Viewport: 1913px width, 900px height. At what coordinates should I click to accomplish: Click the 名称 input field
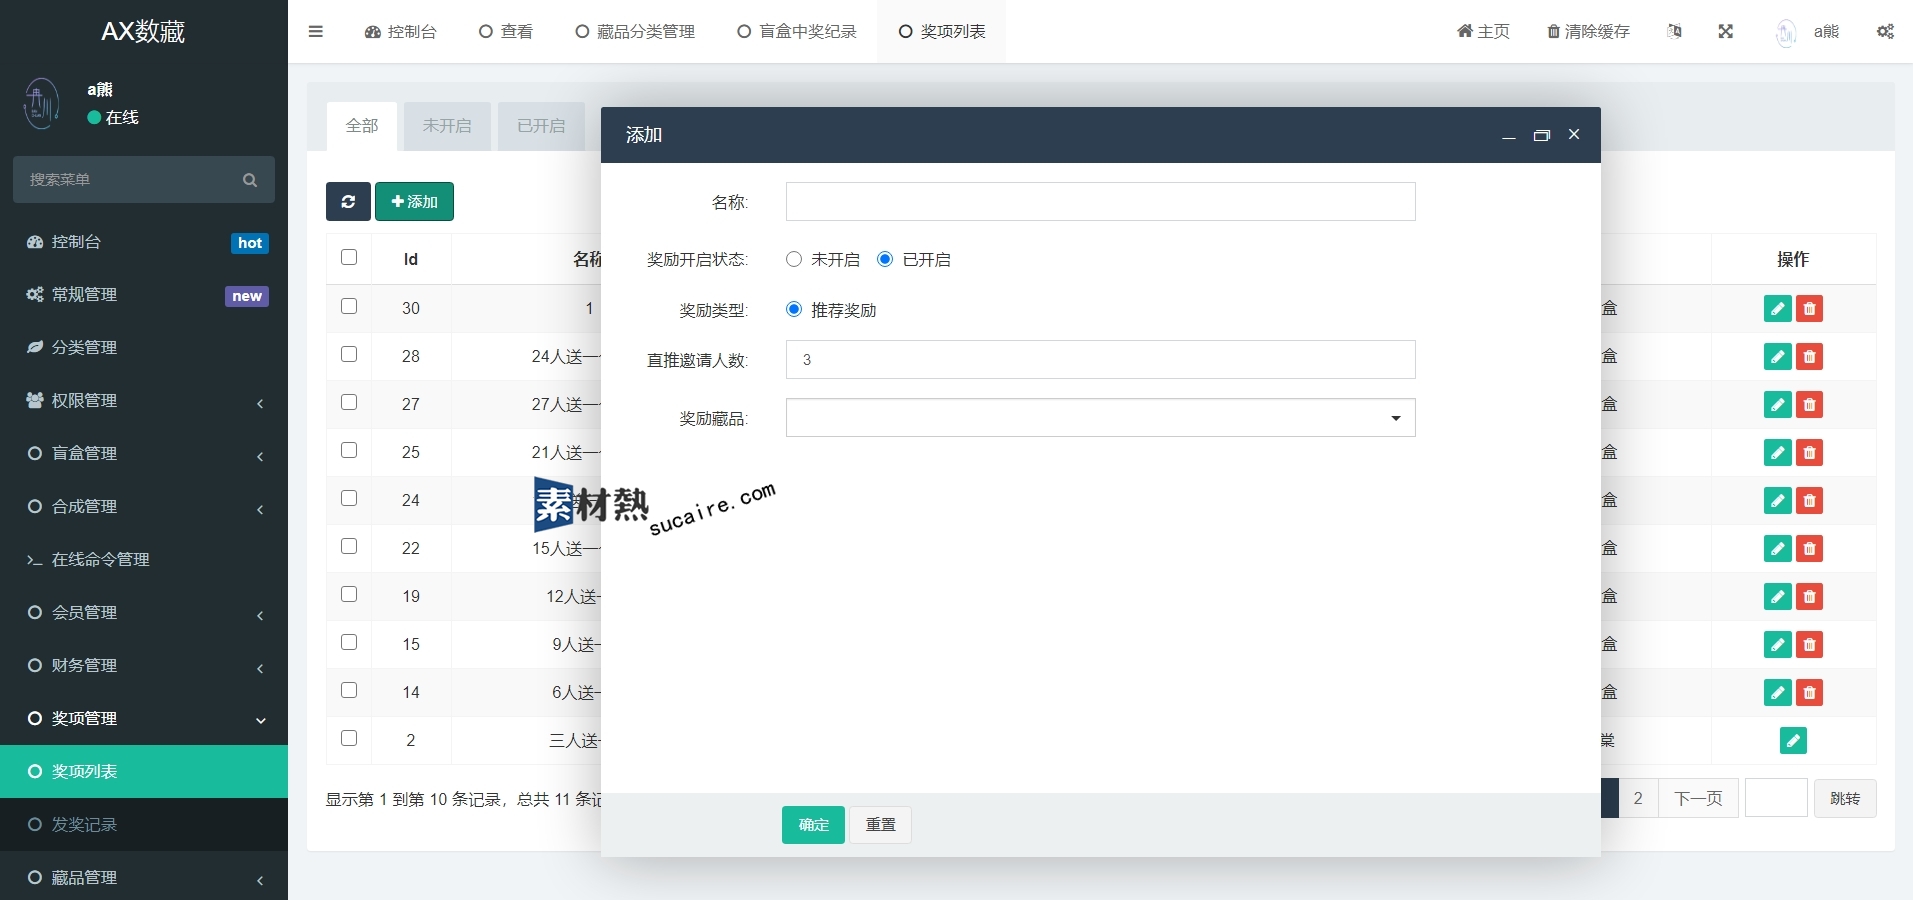1100,201
